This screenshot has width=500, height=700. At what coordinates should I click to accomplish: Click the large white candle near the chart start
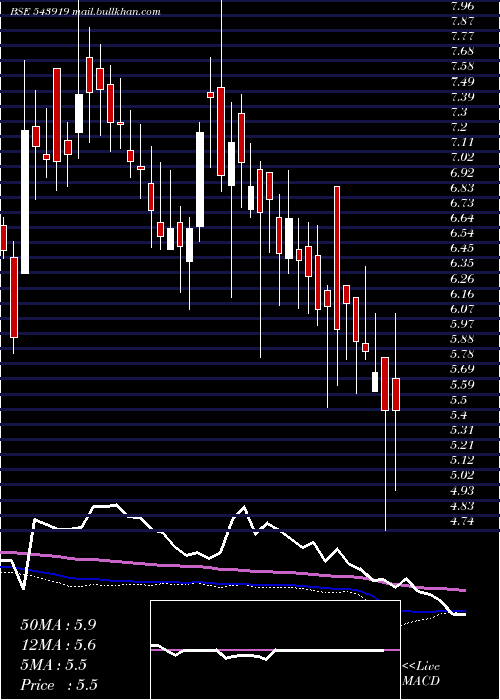pyautogui.click(x=25, y=202)
